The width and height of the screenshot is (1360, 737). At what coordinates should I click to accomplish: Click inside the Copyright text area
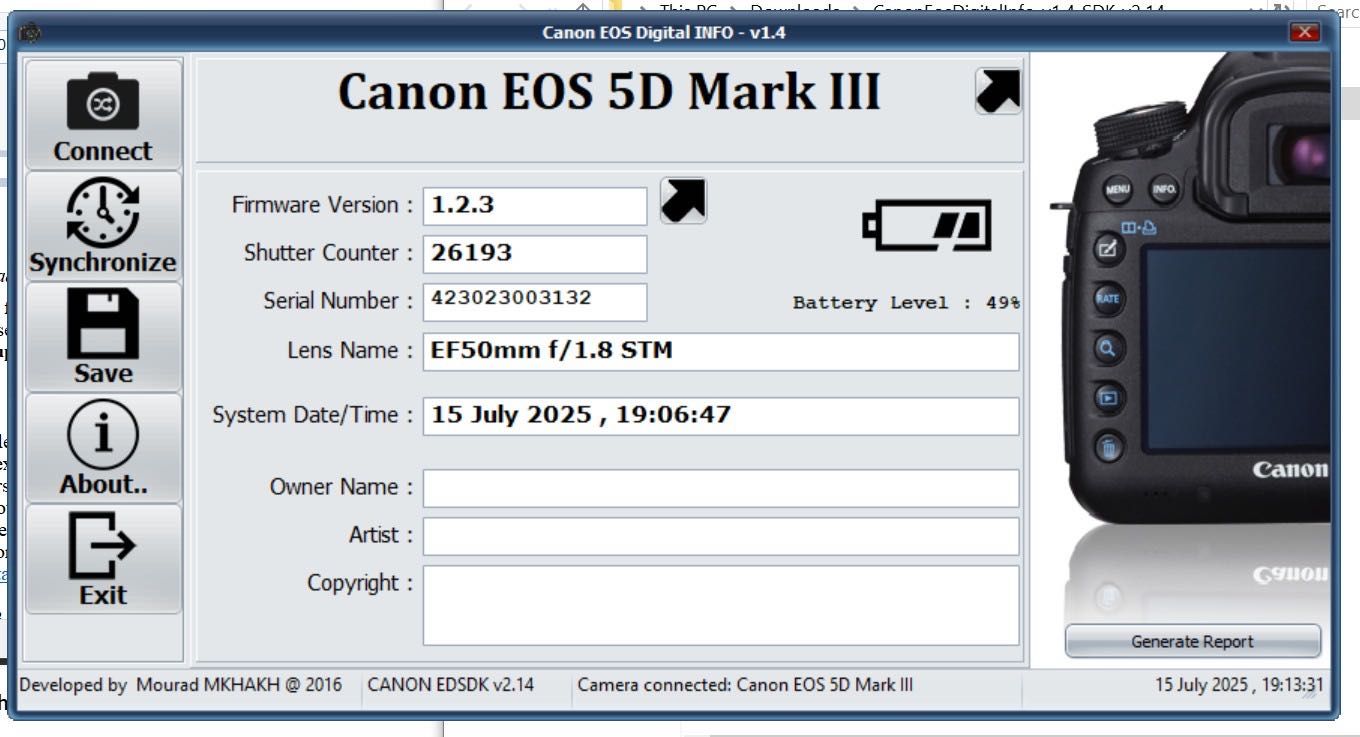[x=721, y=605]
